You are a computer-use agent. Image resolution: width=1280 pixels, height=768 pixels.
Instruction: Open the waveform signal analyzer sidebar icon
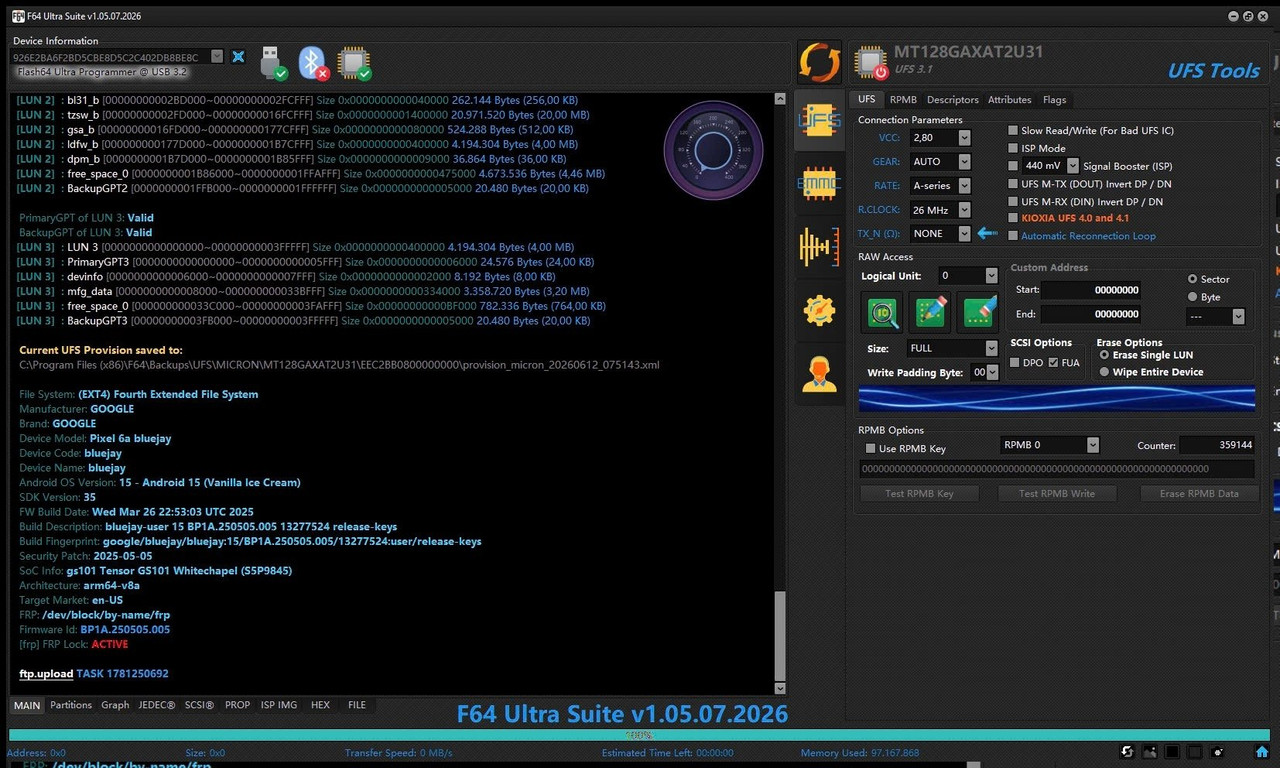[x=819, y=246]
